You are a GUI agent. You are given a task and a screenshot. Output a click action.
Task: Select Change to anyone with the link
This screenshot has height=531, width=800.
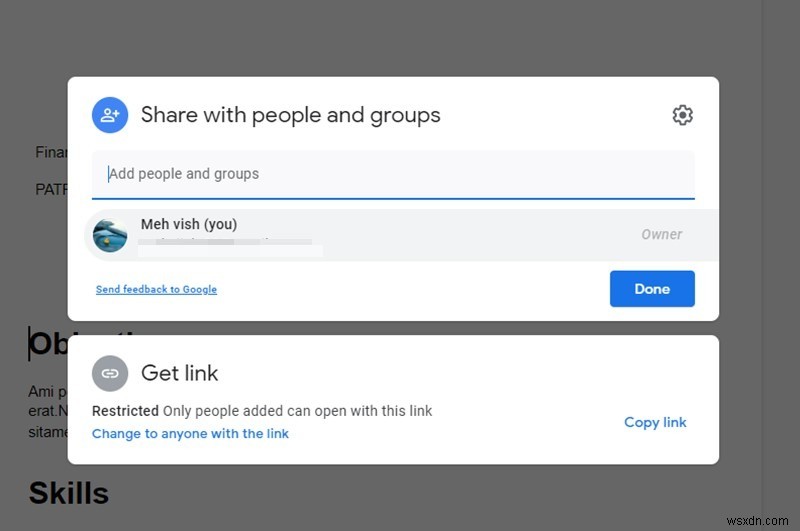190,434
